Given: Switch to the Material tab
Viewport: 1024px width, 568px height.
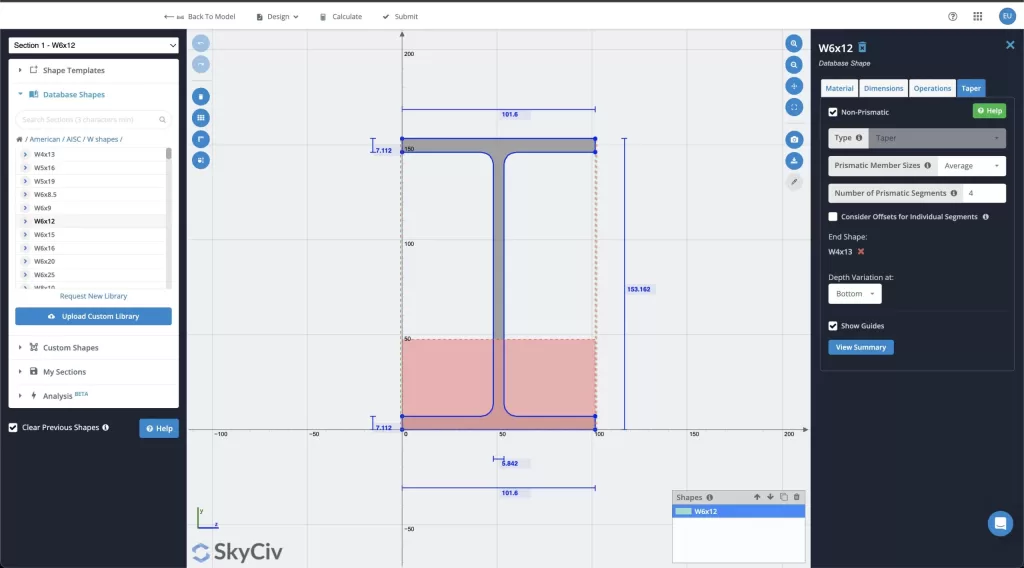Looking at the screenshot, I should pyautogui.click(x=839, y=88).
